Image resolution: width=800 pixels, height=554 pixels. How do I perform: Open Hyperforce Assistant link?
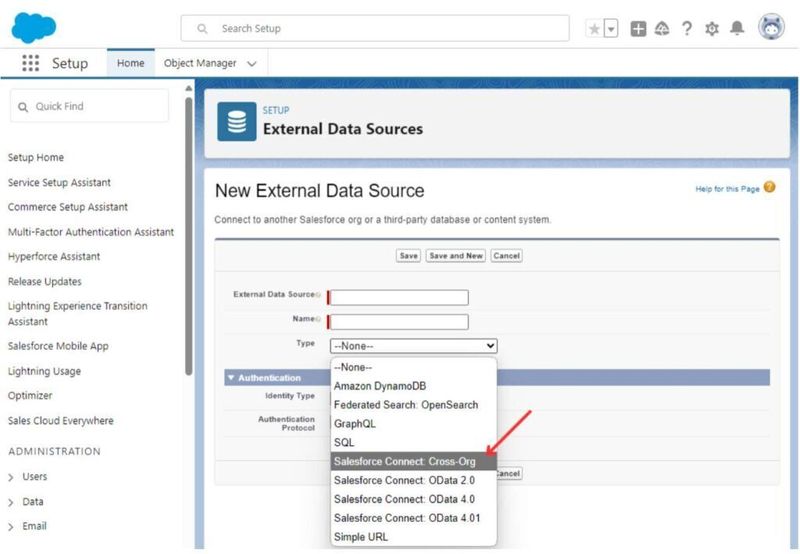[x=54, y=256]
